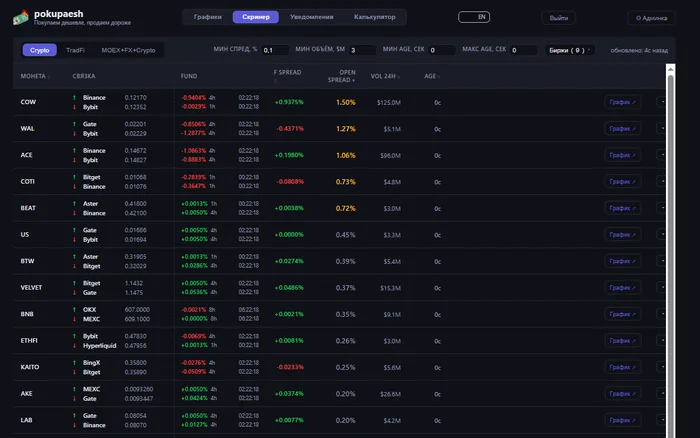
Task: Open График for ACE row
Action: [x=622, y=155]
